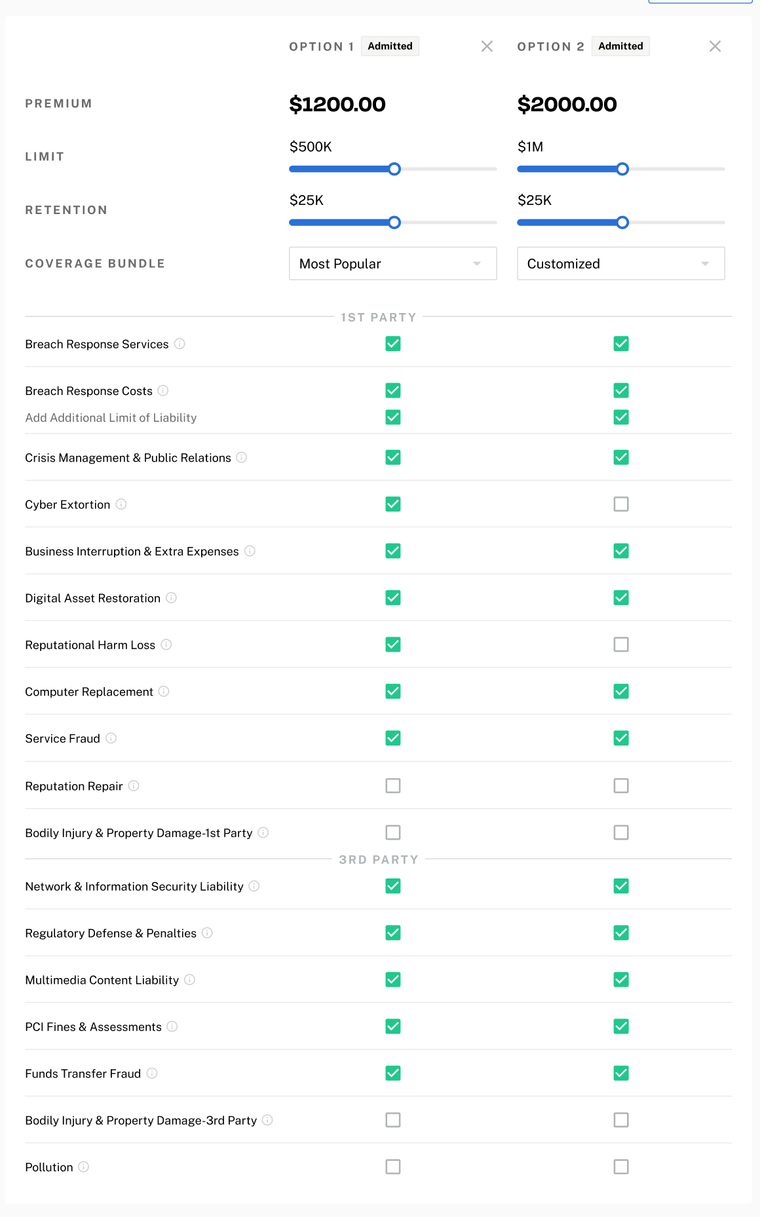
Task: Show info for Crisis Management & Public Relations
Action: pyautogui.click(x=242, y=458)
